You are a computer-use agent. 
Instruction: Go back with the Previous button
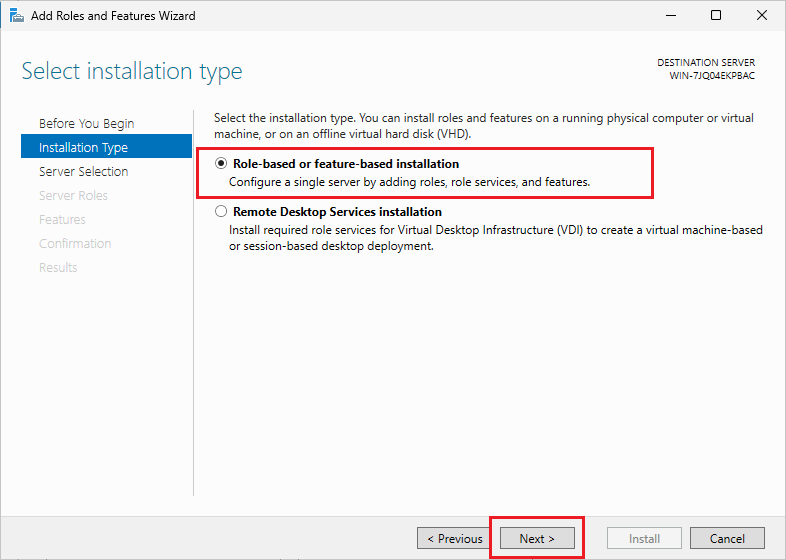click(x=455, y=538)
